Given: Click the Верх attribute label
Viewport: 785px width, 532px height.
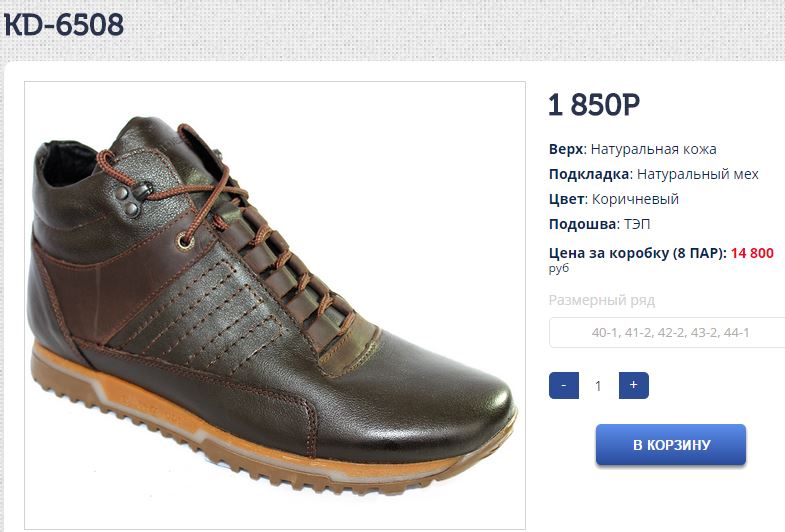Looking at the screenshot, I should click(565, 149).
